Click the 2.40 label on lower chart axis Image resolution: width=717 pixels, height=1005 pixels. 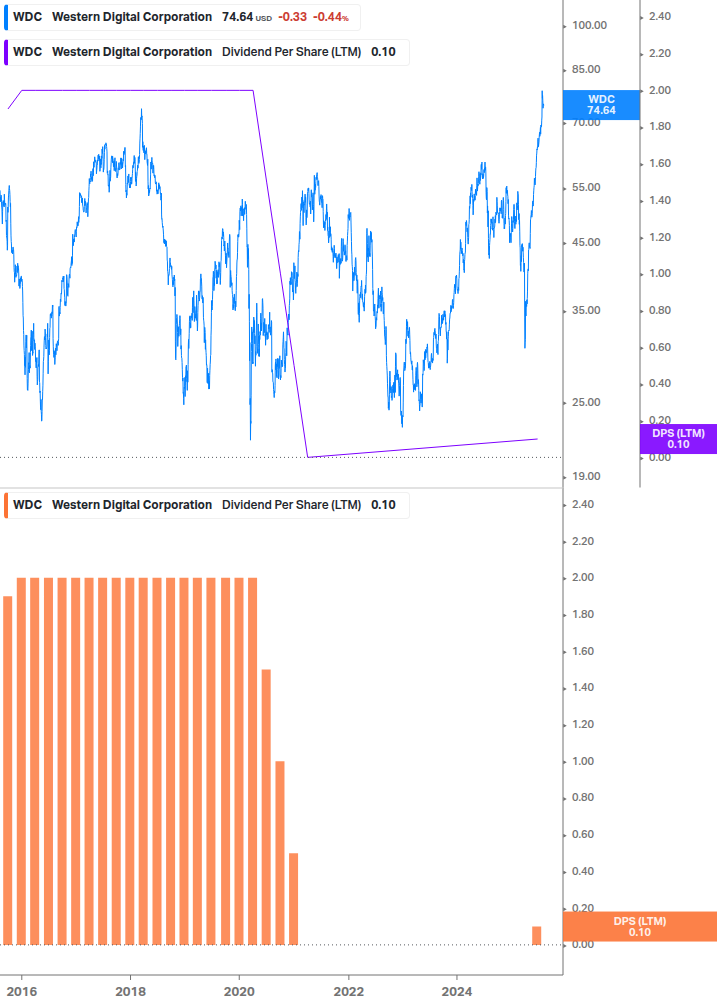click(x=583, y=504)
